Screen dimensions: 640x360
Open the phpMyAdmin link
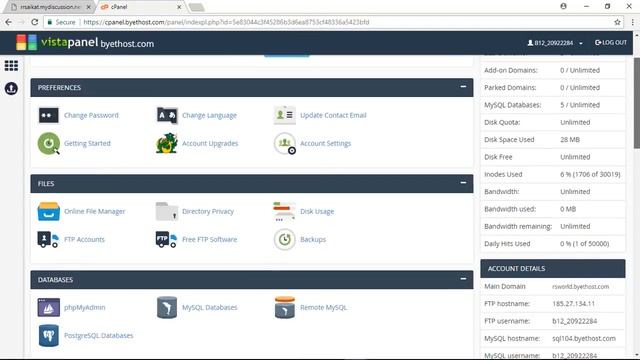pos(84,307)
